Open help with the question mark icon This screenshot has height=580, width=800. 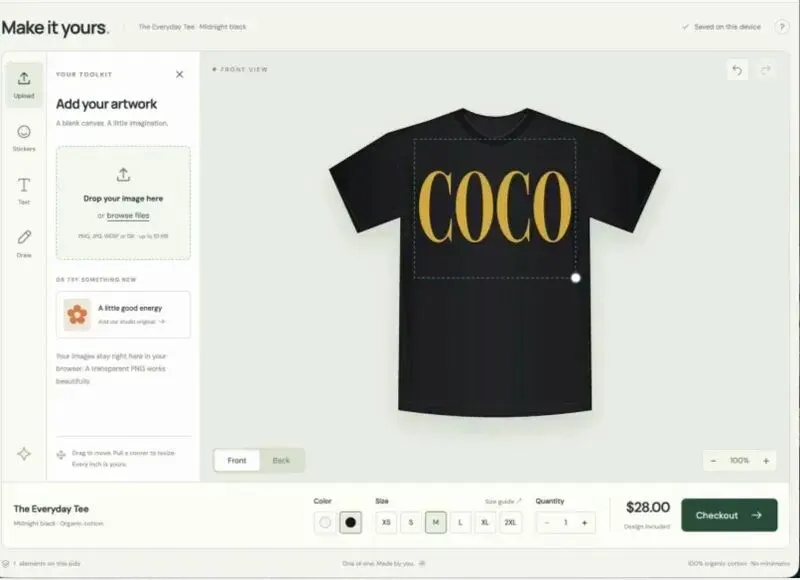pyautogui.click(x=782, y=27)
